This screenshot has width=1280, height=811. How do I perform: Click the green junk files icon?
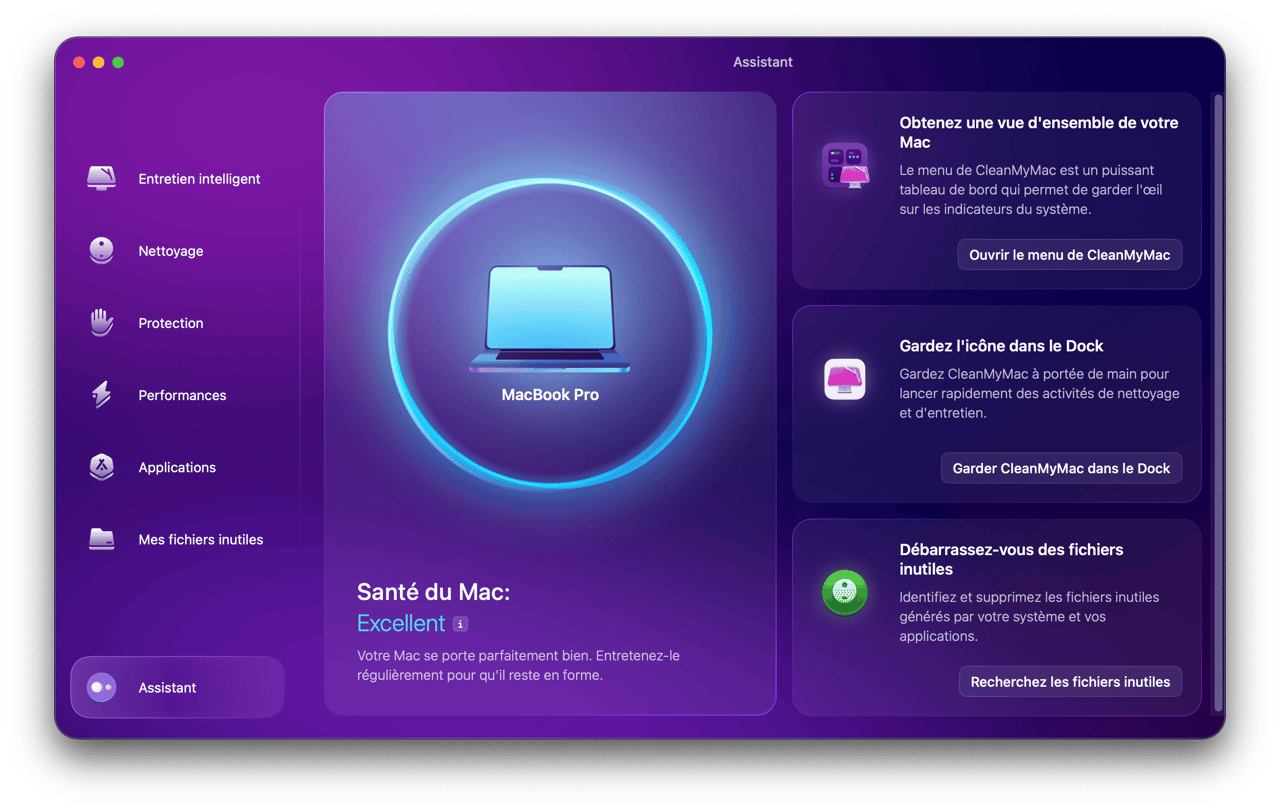point(845,592)
